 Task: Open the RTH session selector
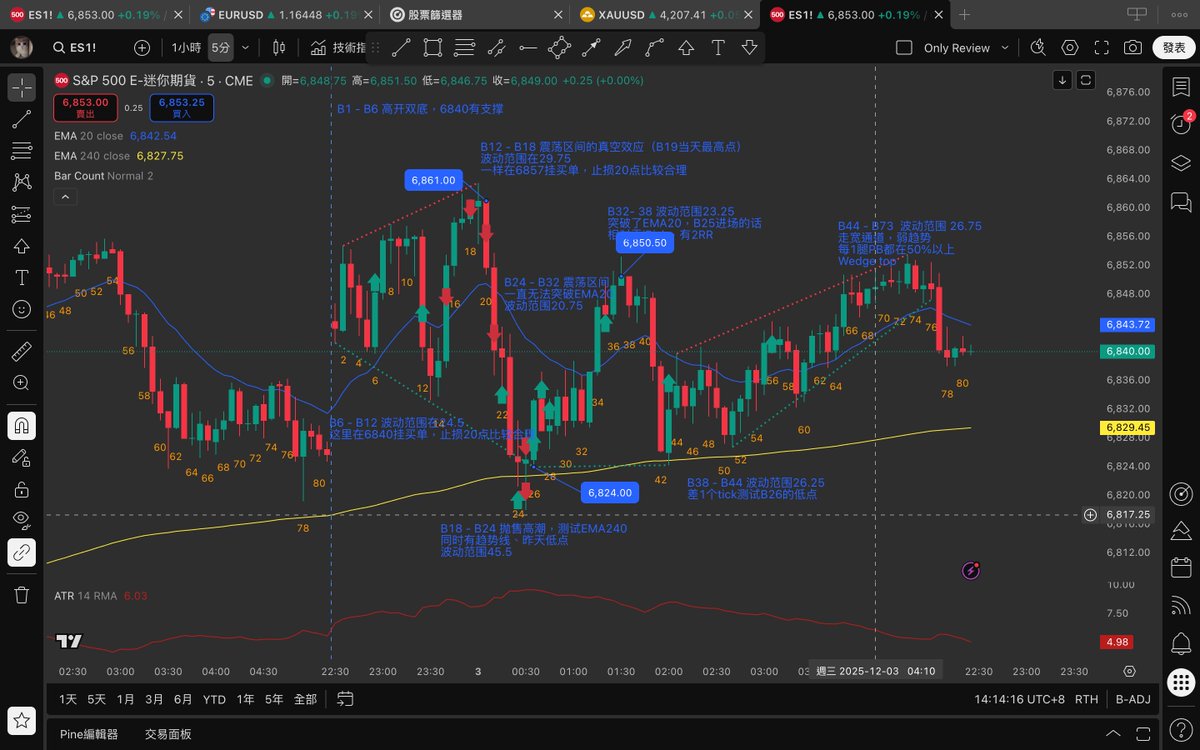[x=1086, y=699]
